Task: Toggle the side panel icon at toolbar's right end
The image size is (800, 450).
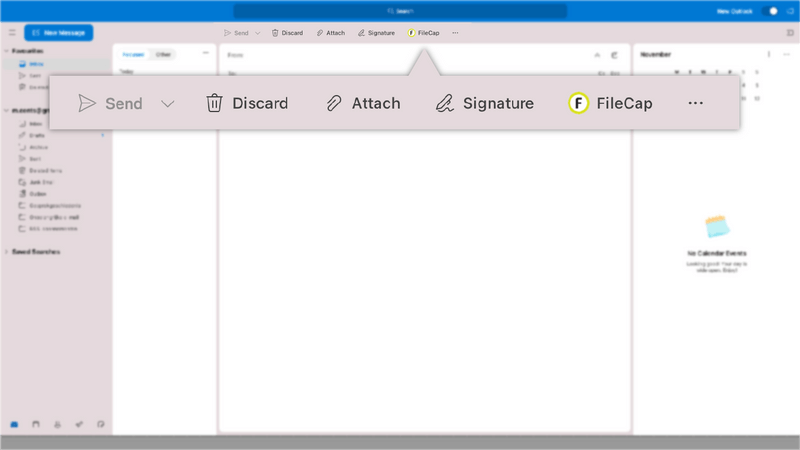Action: click(x=790, y=33)
